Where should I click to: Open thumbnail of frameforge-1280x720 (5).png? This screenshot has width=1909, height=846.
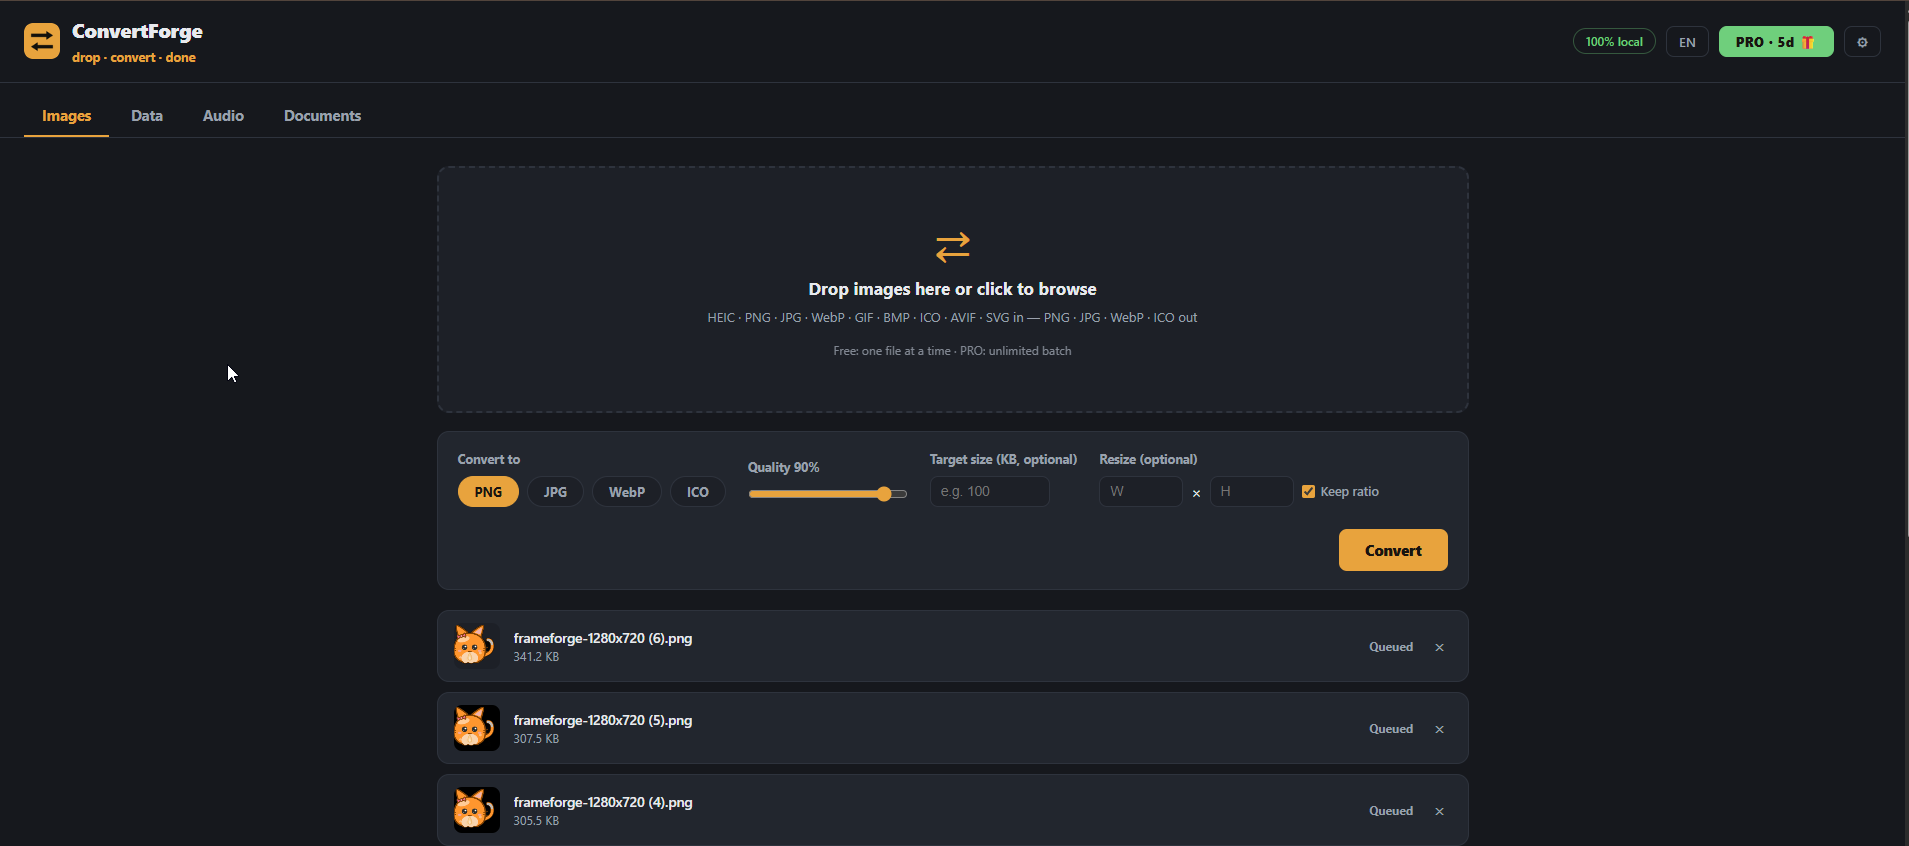coord(476,728)
